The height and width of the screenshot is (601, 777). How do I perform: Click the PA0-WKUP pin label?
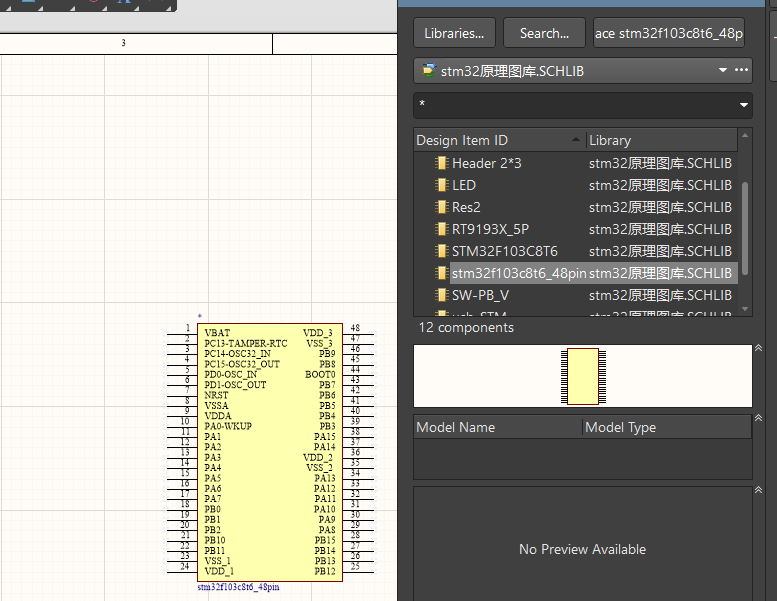pos(228,426)
